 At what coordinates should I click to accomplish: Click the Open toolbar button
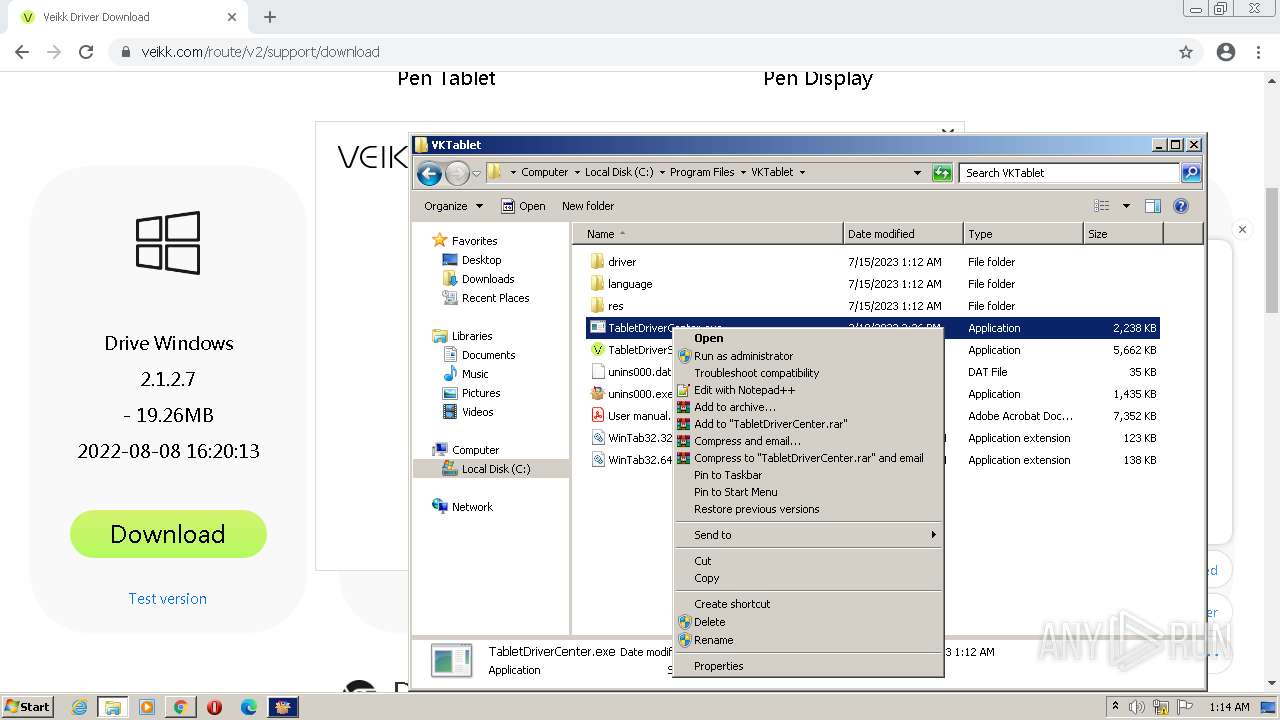[x=523, y=206]
